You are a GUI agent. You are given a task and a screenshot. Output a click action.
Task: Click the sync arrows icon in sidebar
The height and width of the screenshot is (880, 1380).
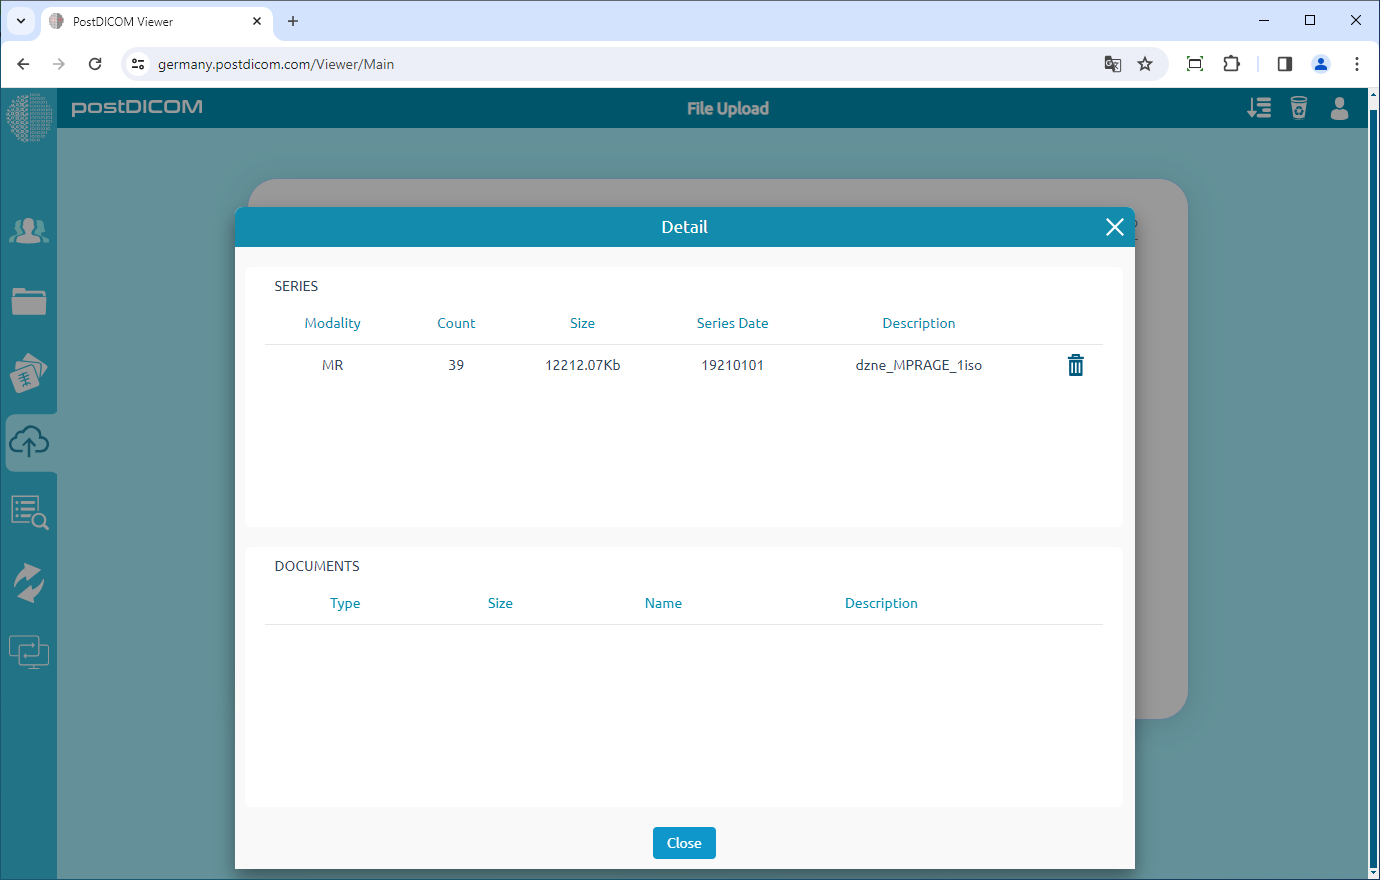coord(29,581)
